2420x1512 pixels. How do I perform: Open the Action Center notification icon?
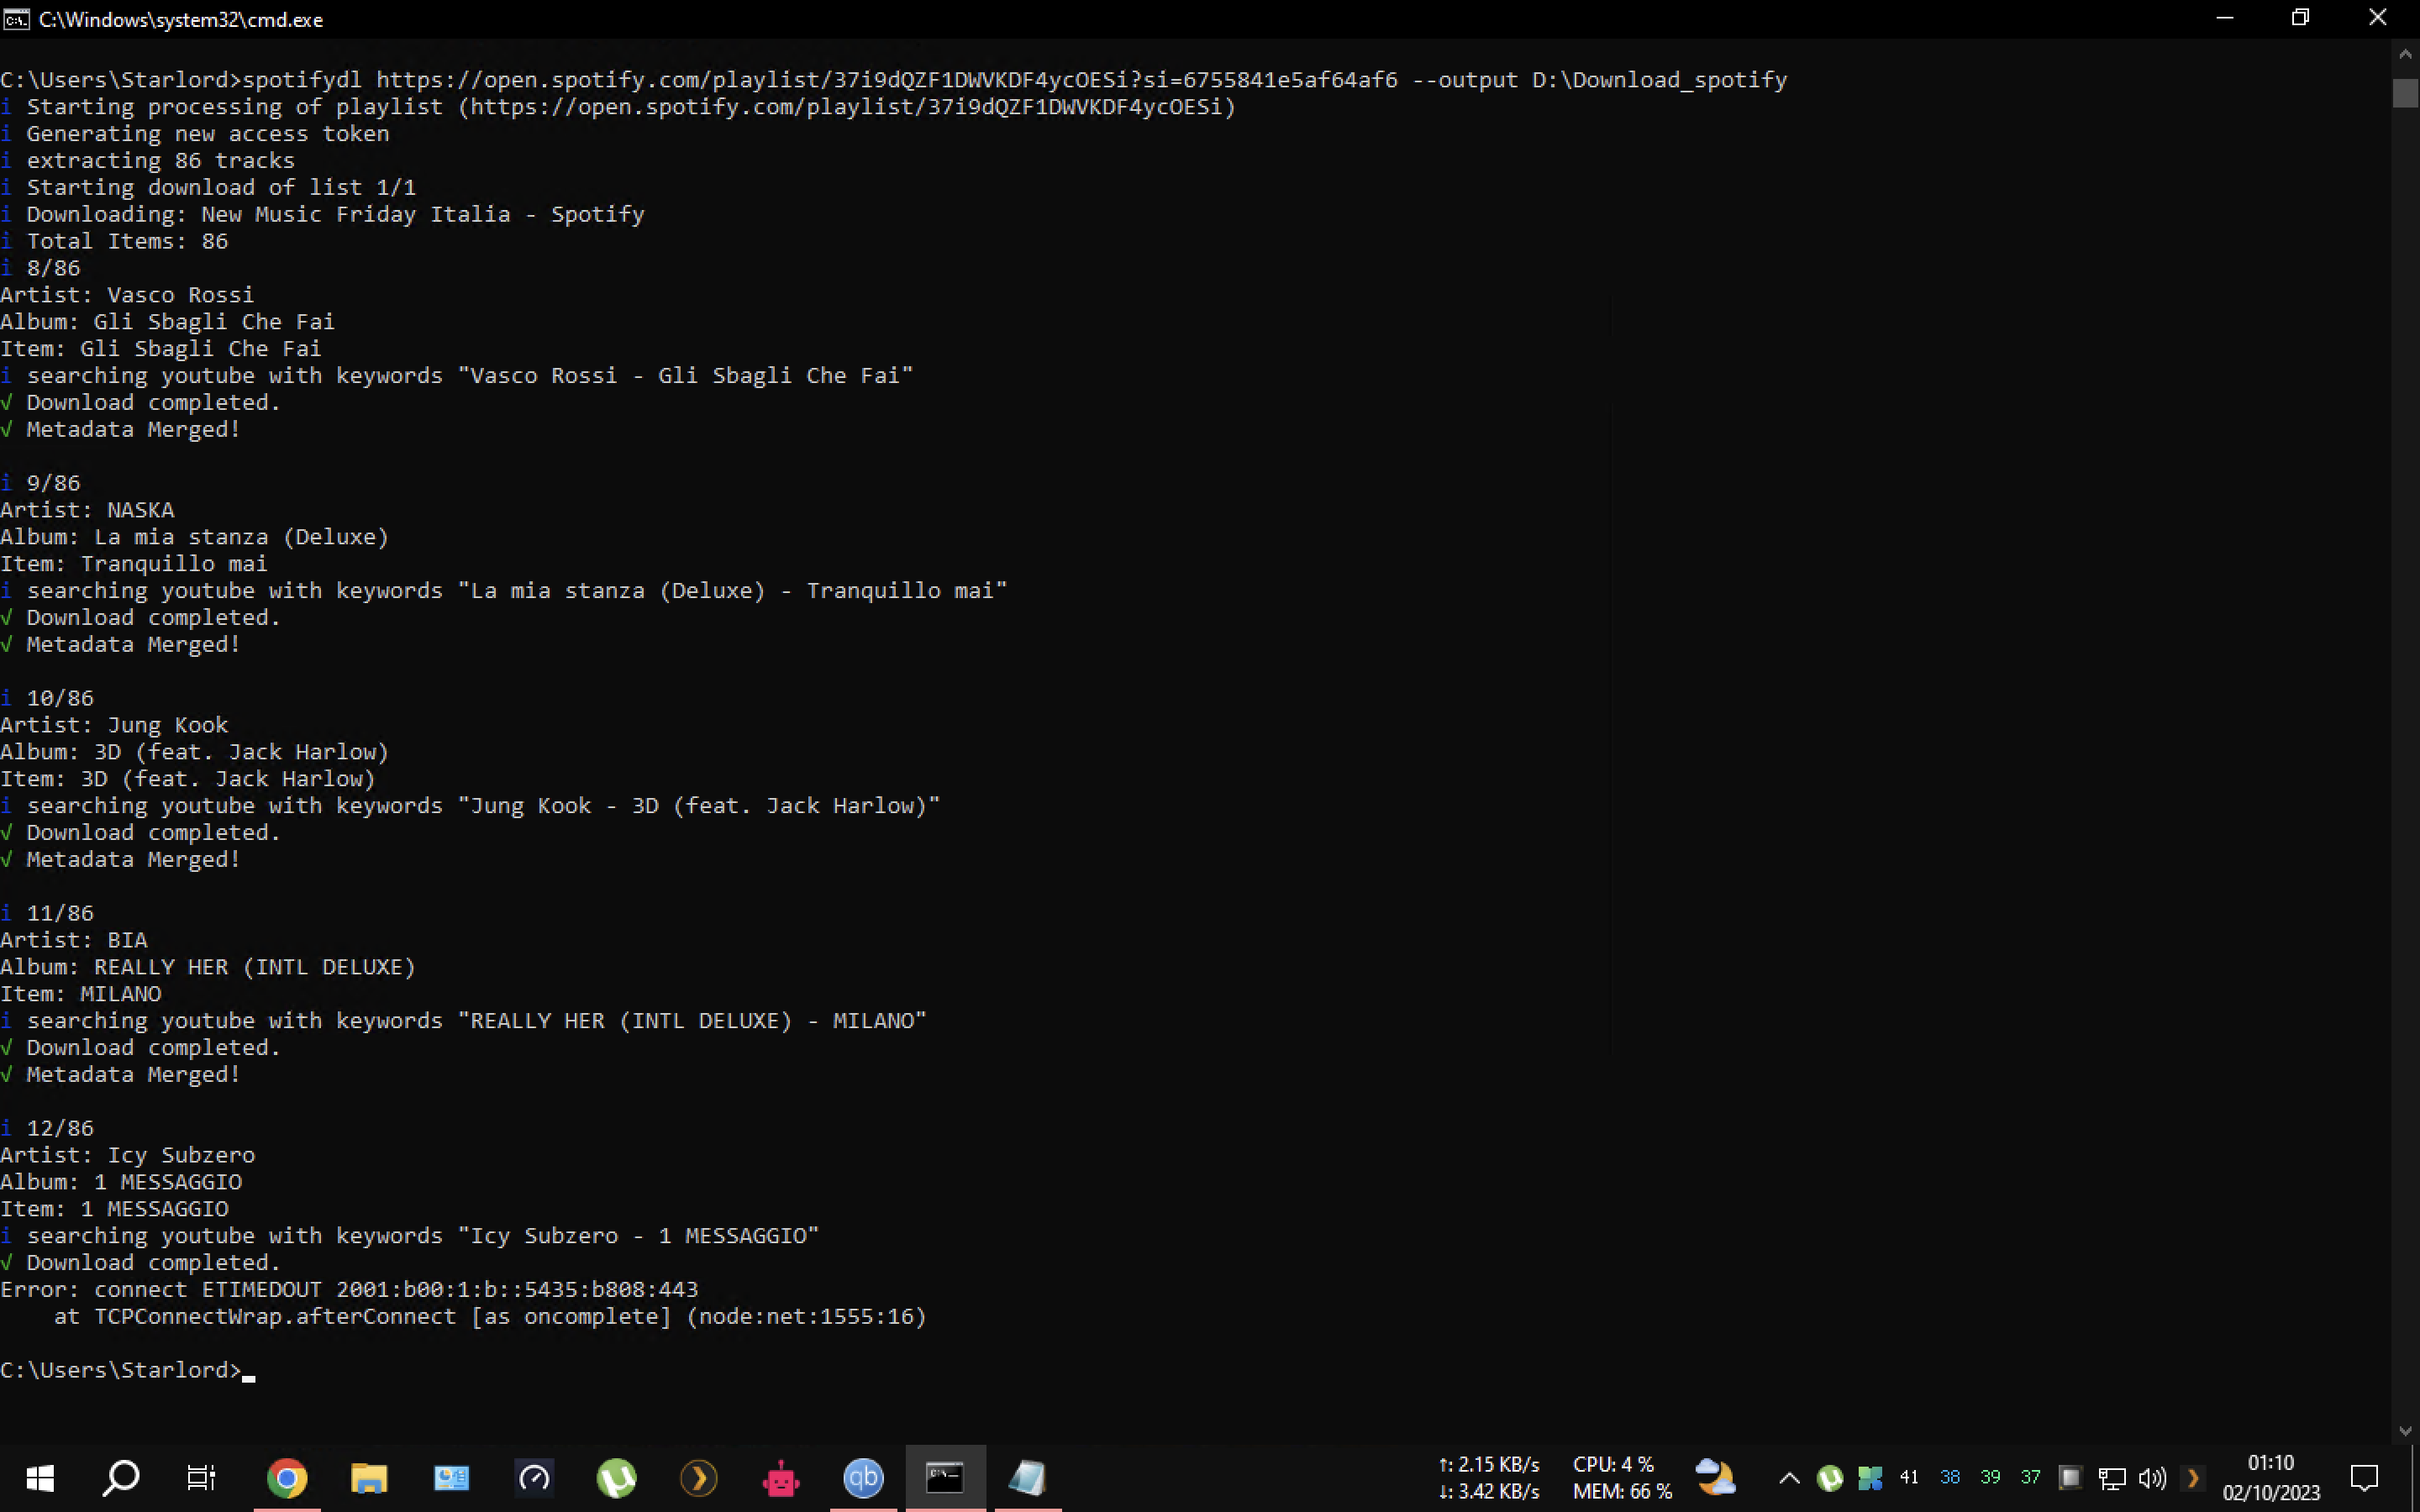point(2365,1477)
